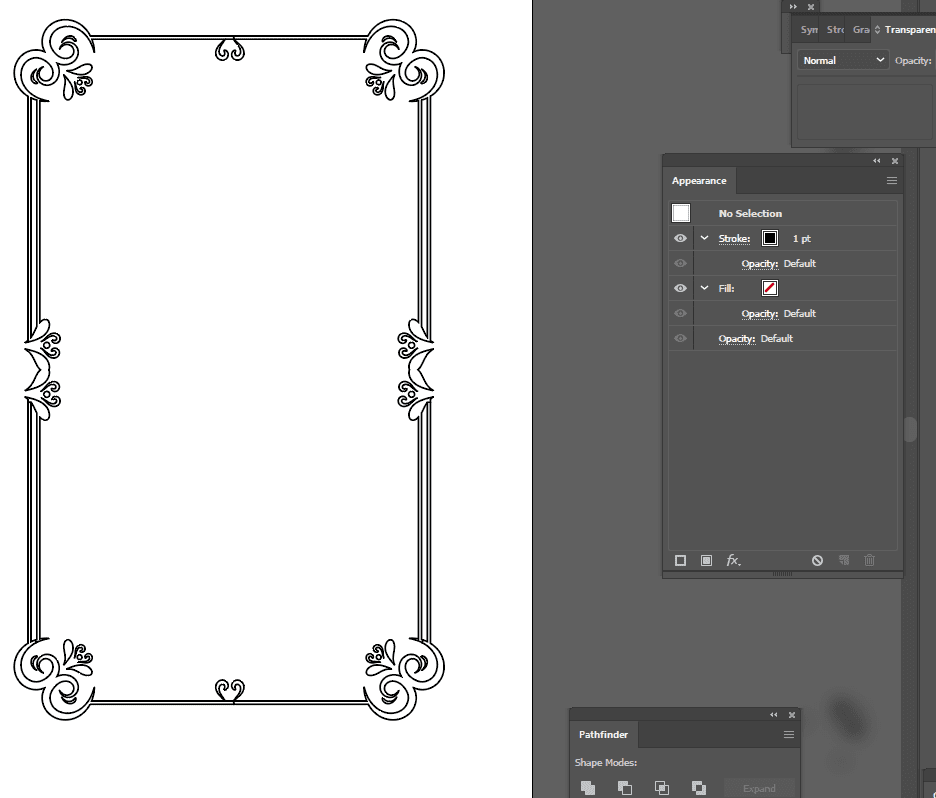
Task: Switch to the Gradient tab
Action: click(861, 29)
